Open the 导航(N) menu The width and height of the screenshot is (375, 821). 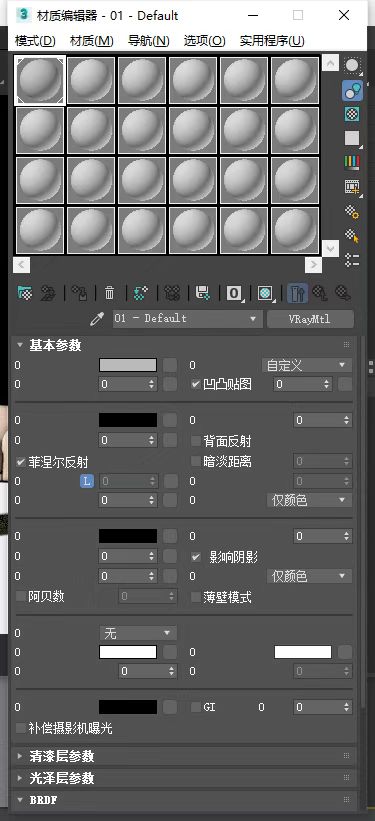(149, 40)
